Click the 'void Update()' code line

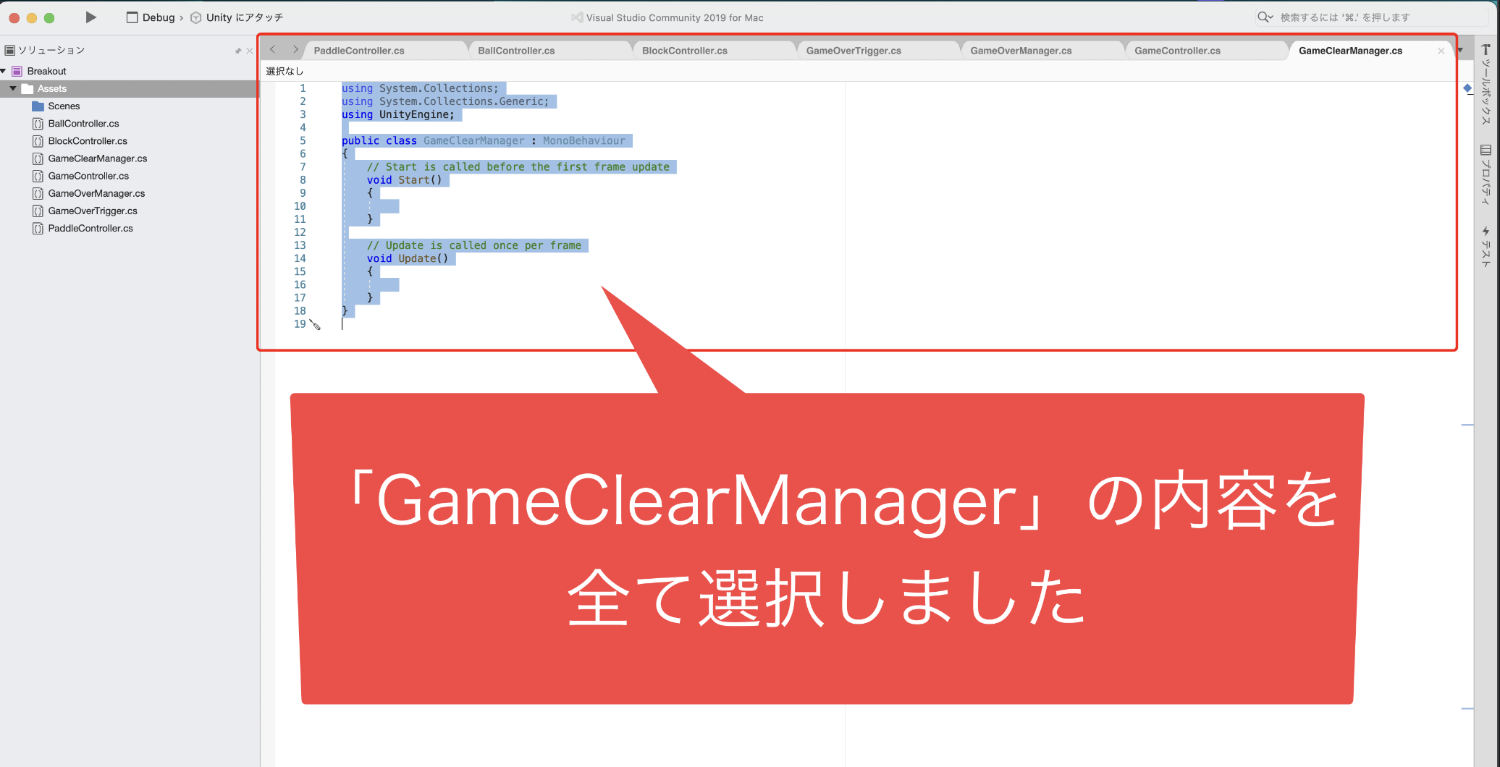point(407,258)
